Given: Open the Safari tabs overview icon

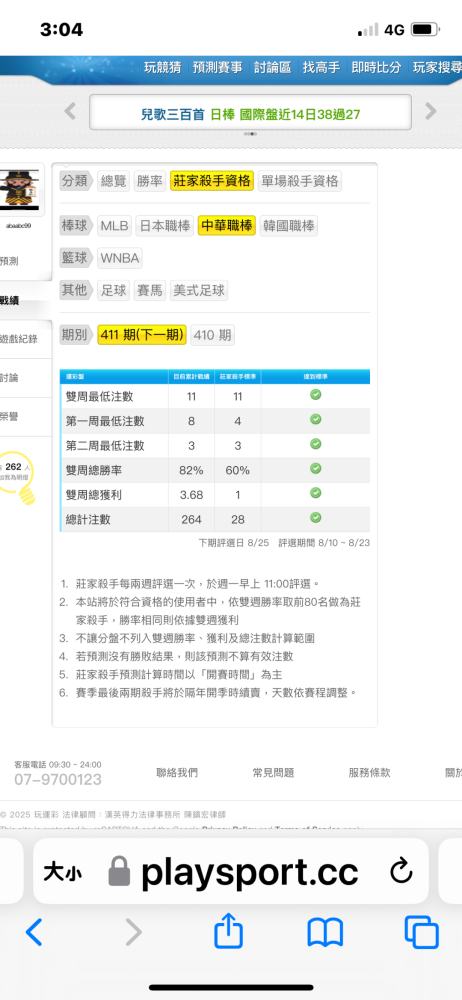Looking at the screenshot, I should tap(422, 932).
